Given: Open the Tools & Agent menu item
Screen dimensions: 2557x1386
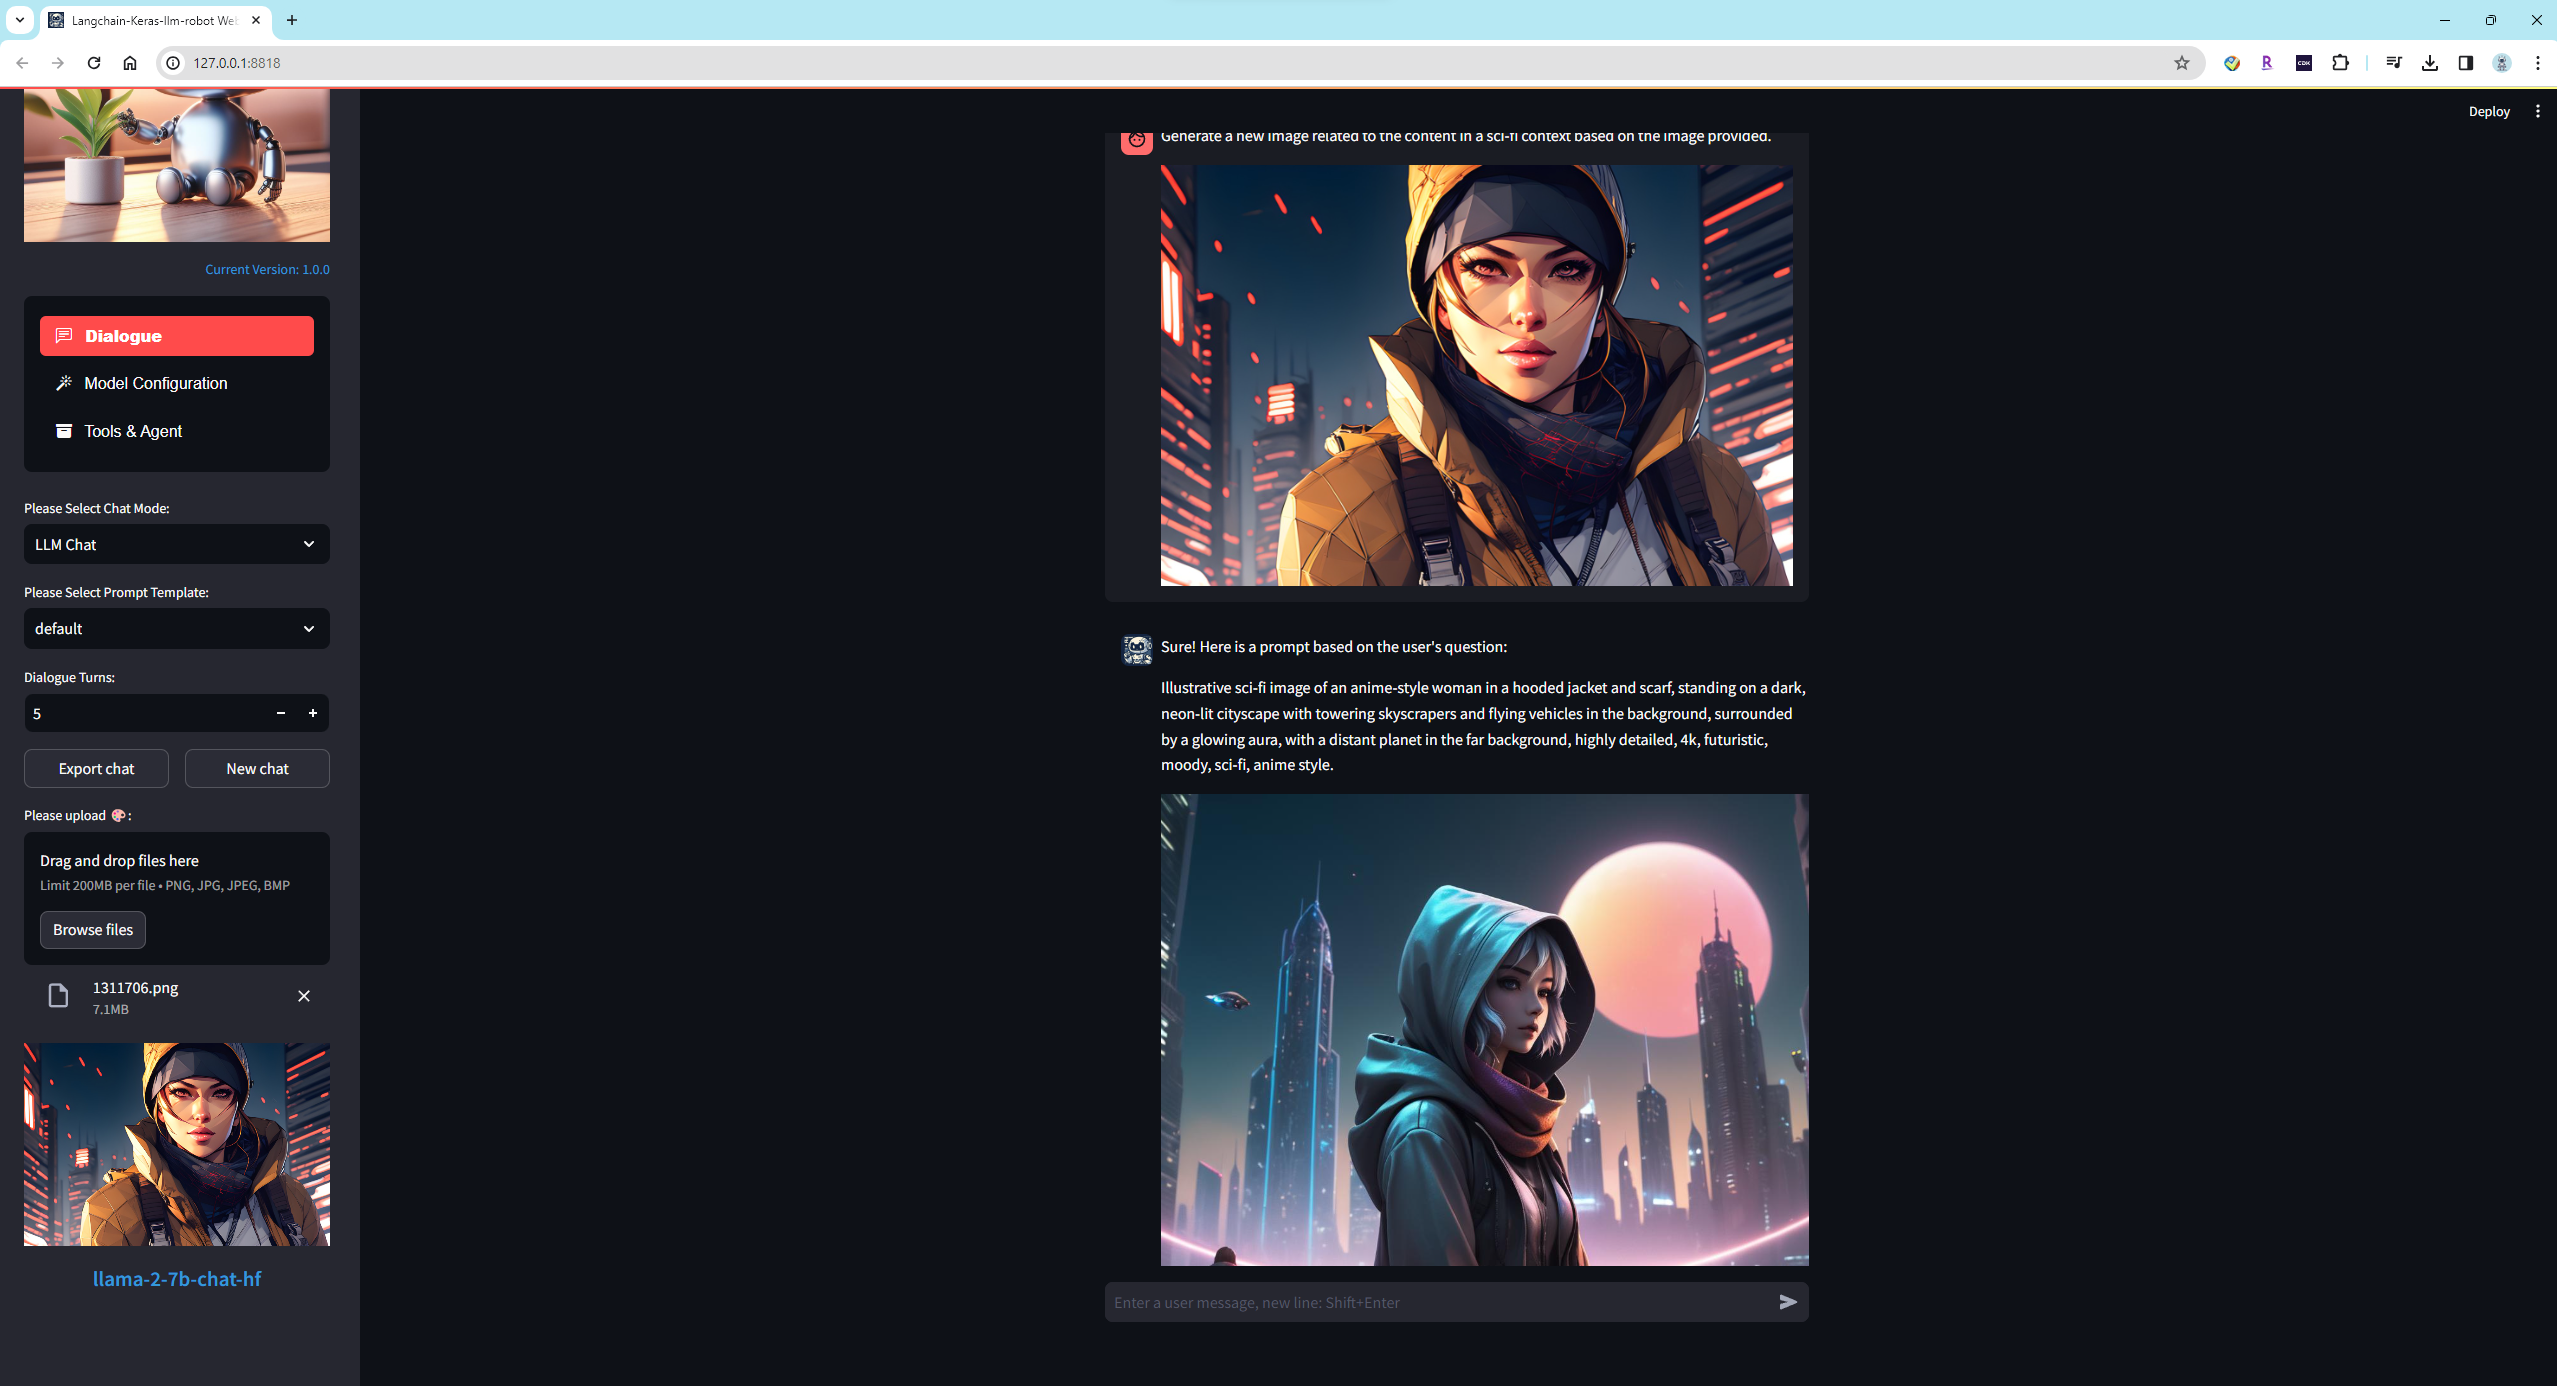Looking at the screenshot, I should point(133,431).
